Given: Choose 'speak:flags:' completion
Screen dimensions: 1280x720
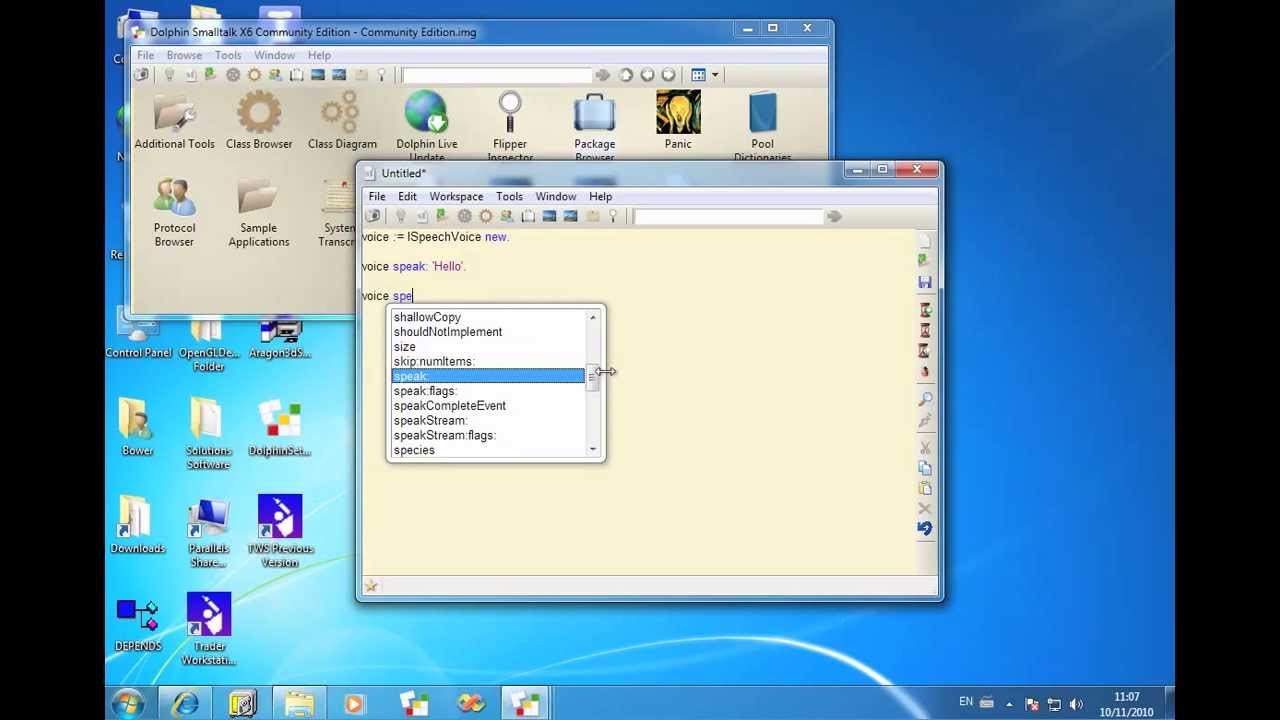Looking at the screenshot, I should point(488,391).
